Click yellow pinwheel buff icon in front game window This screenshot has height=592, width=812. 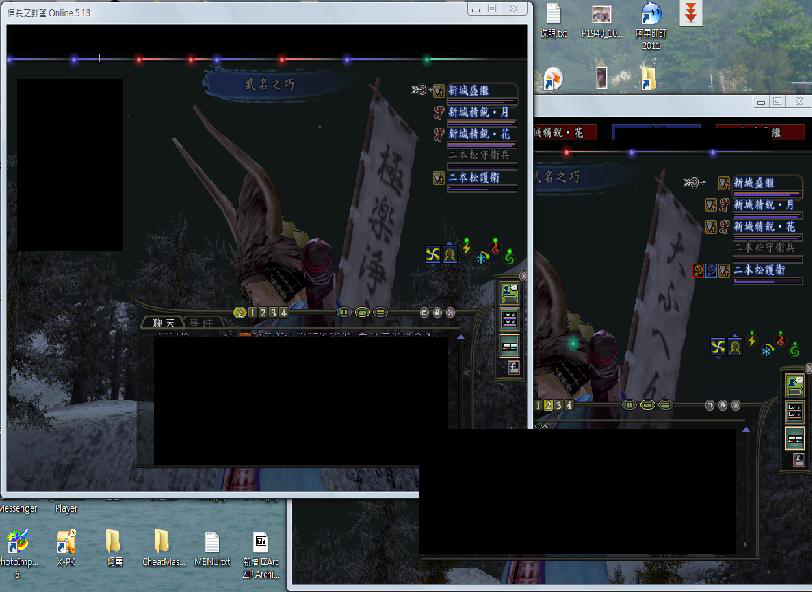[x=432, y=254]
